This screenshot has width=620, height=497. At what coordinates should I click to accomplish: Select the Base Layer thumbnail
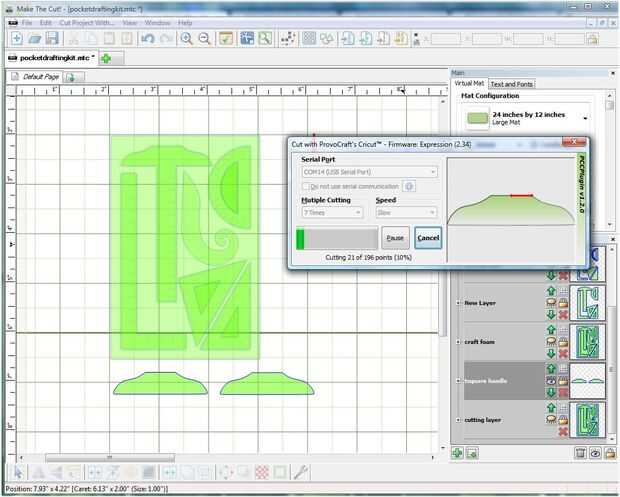pyautogui.click(x=588, y=303)
